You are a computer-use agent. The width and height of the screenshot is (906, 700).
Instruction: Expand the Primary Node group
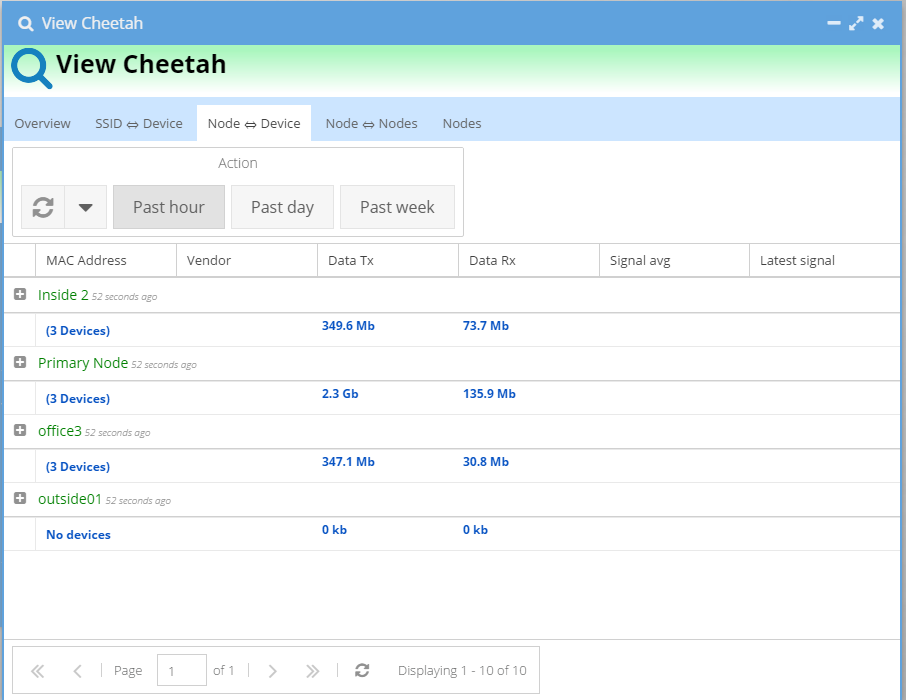20,362
